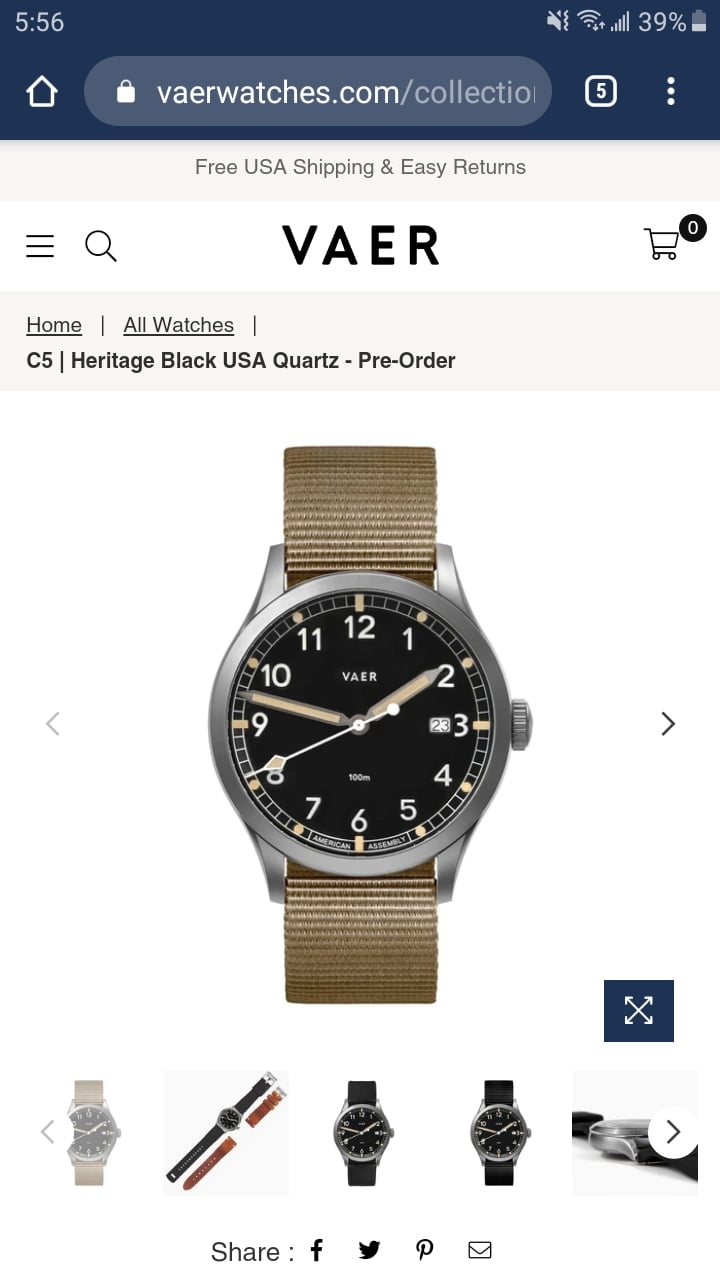Tap the browser home icon
720x1280 pixels.
pyautogui.click(x=42, y=92)
